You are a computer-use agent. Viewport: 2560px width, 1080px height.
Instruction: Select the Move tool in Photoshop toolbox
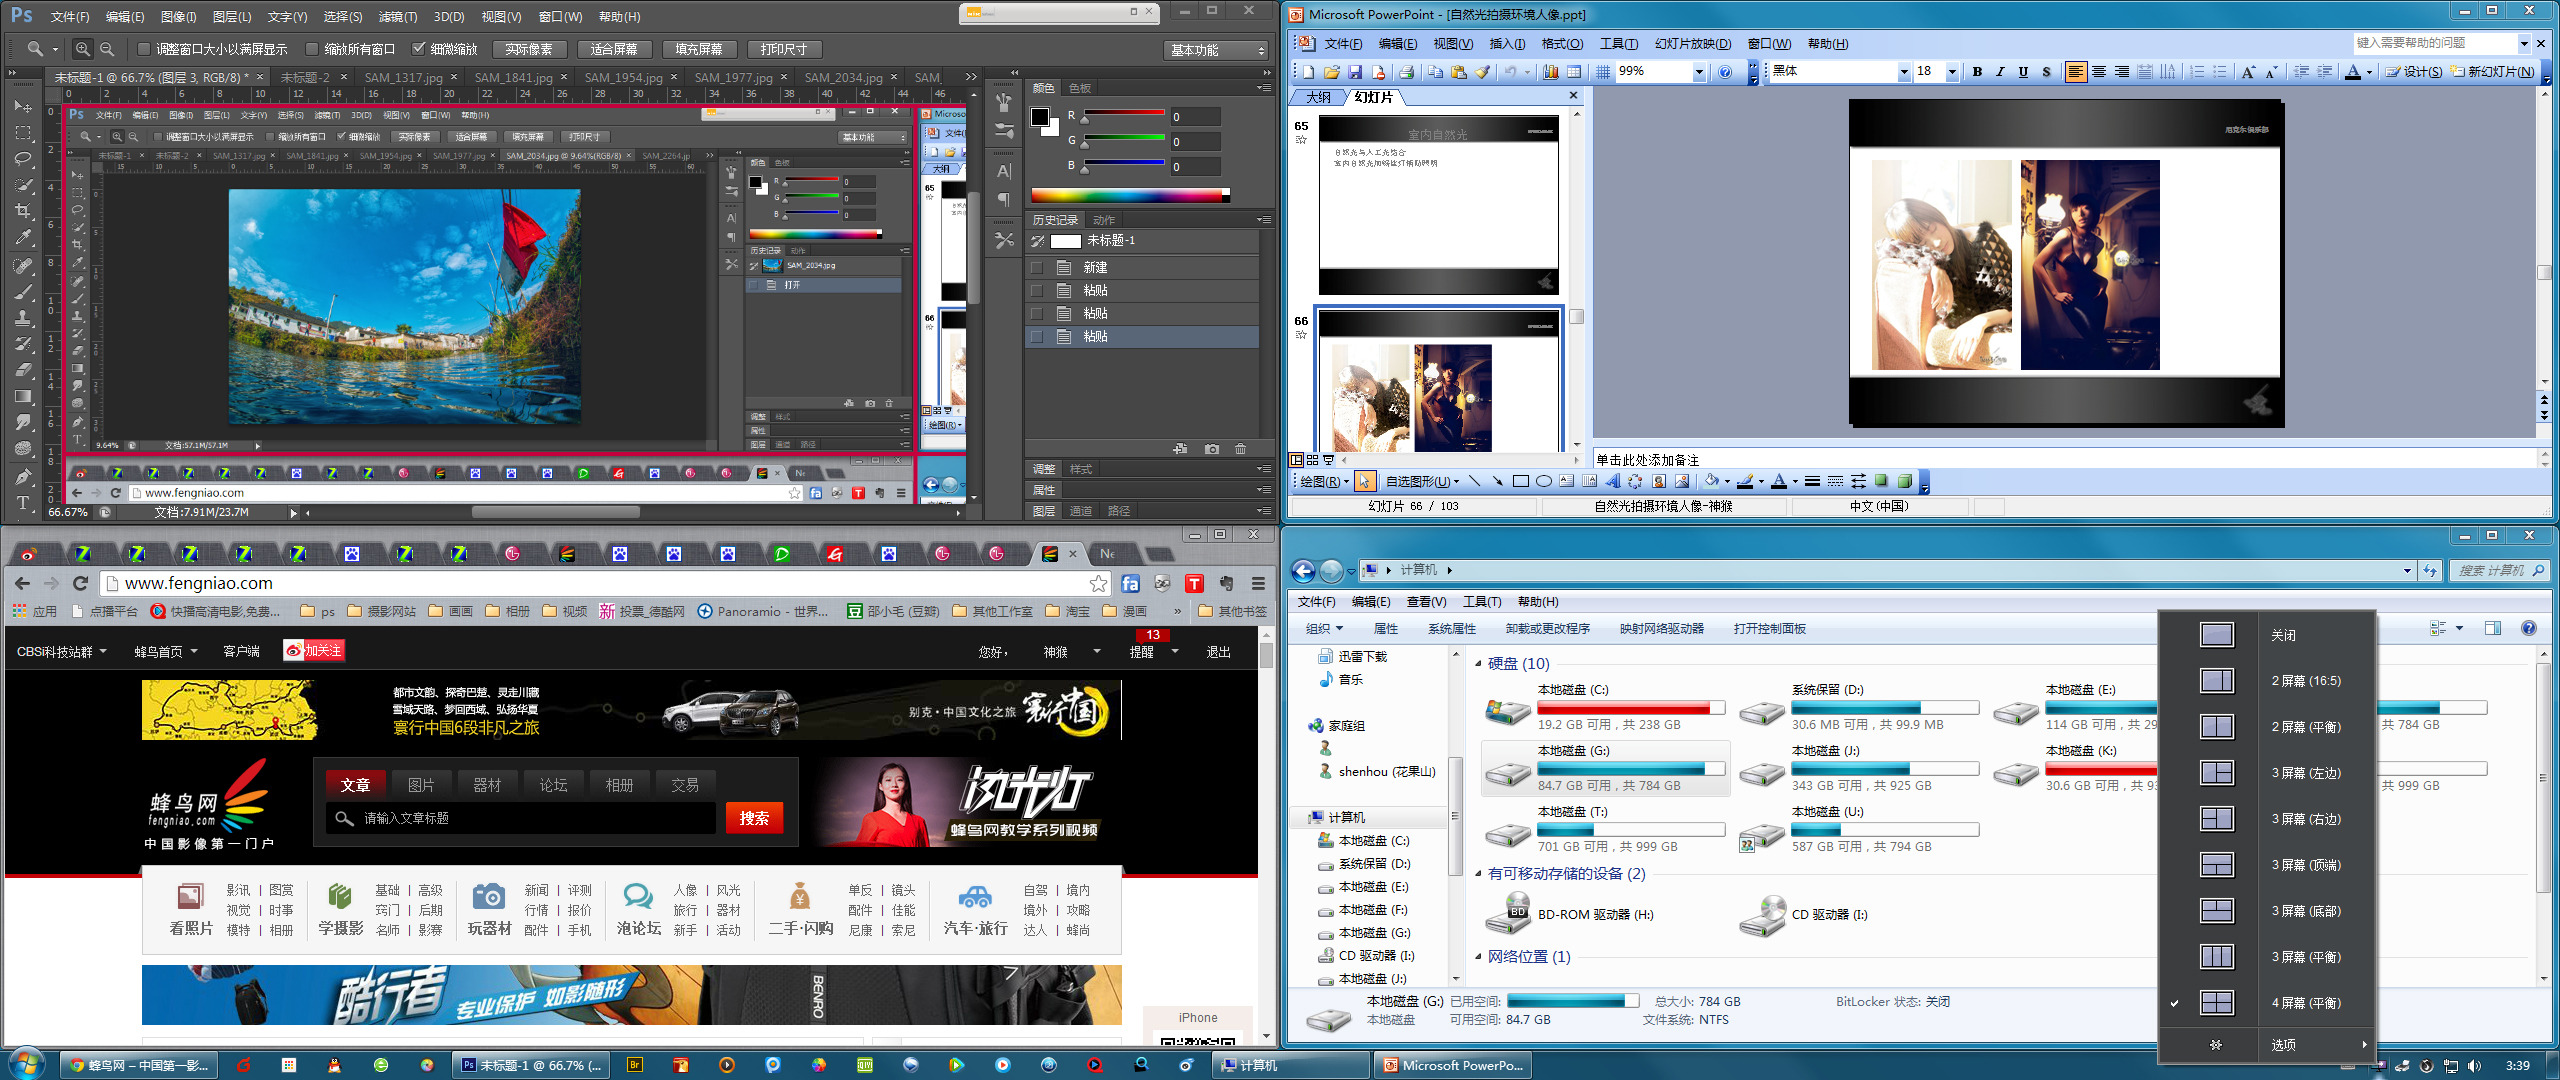coord(22,106)
